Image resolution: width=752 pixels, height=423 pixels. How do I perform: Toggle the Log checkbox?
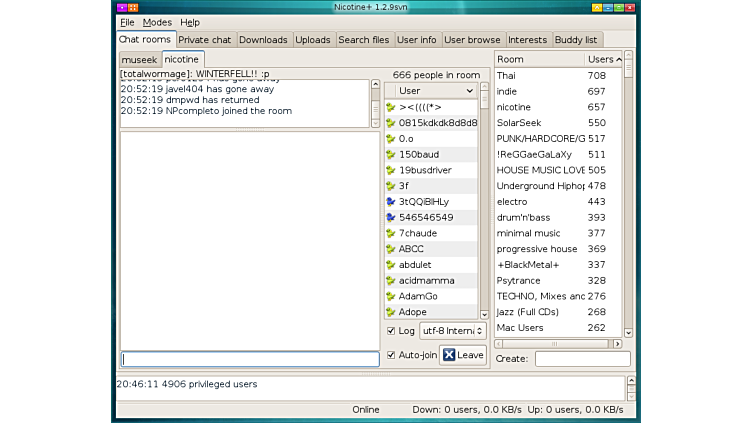click(391, 330)
